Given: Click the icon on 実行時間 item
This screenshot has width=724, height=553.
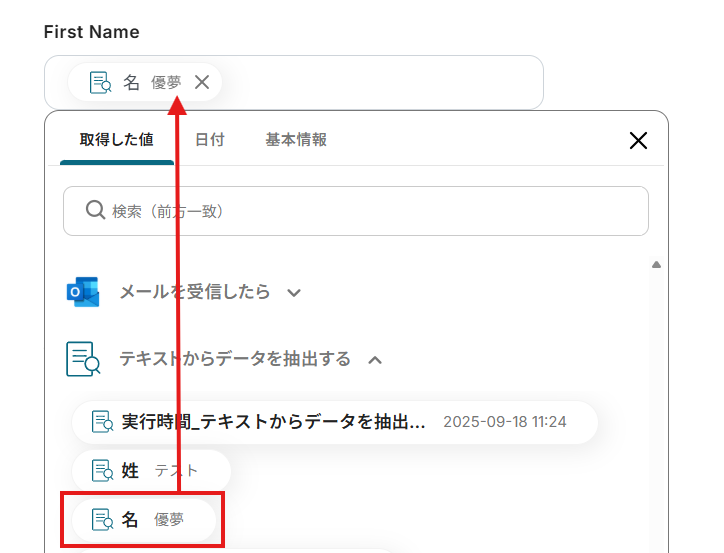Looking at the screenshot, I should 102,422.
